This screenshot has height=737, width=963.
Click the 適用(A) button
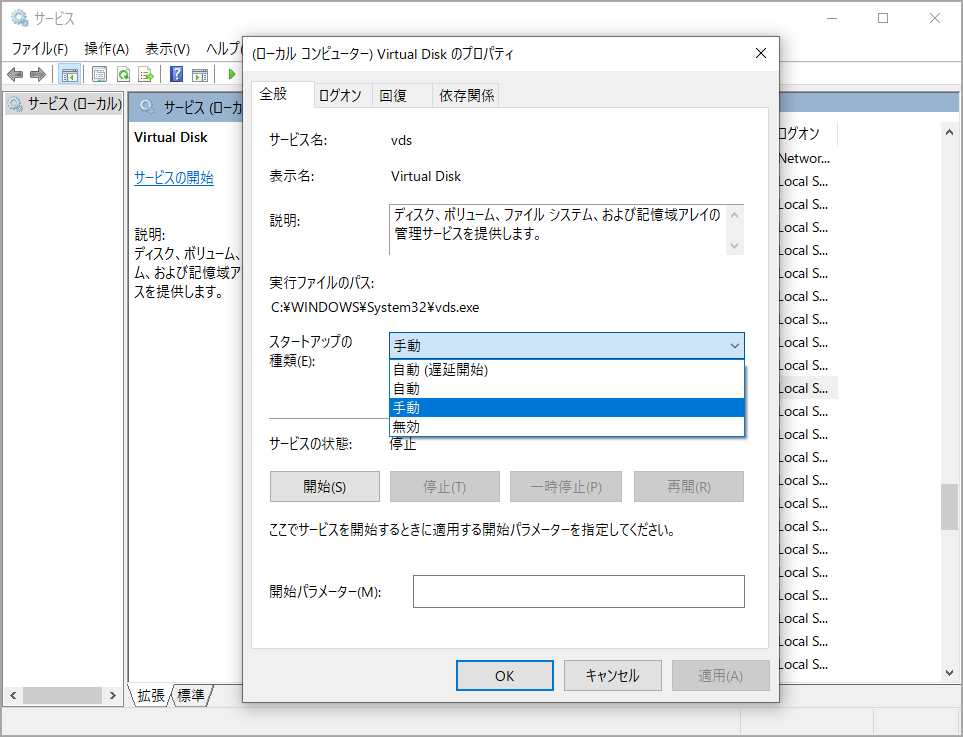[721, 676]
